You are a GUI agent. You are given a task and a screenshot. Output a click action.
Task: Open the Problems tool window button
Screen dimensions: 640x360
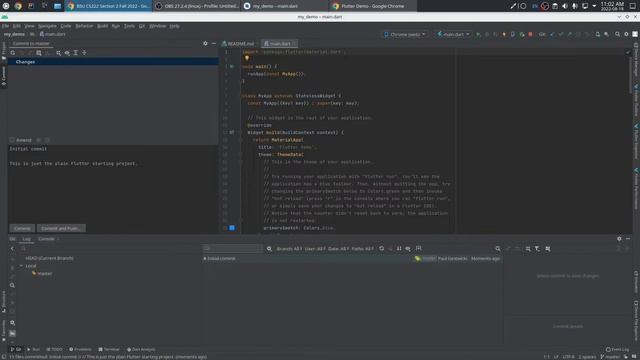tap(80, 349)
